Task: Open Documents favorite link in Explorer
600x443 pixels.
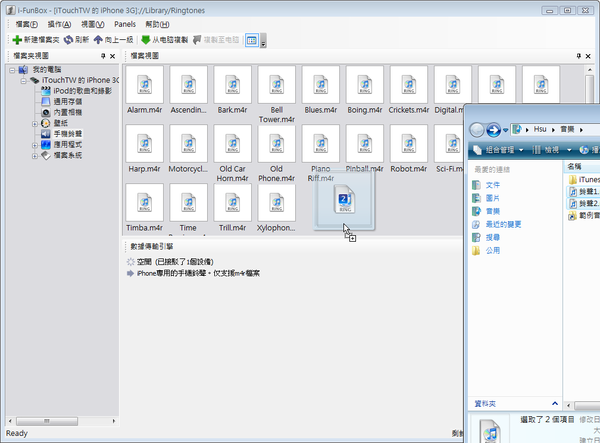Action: pos(486,185)
